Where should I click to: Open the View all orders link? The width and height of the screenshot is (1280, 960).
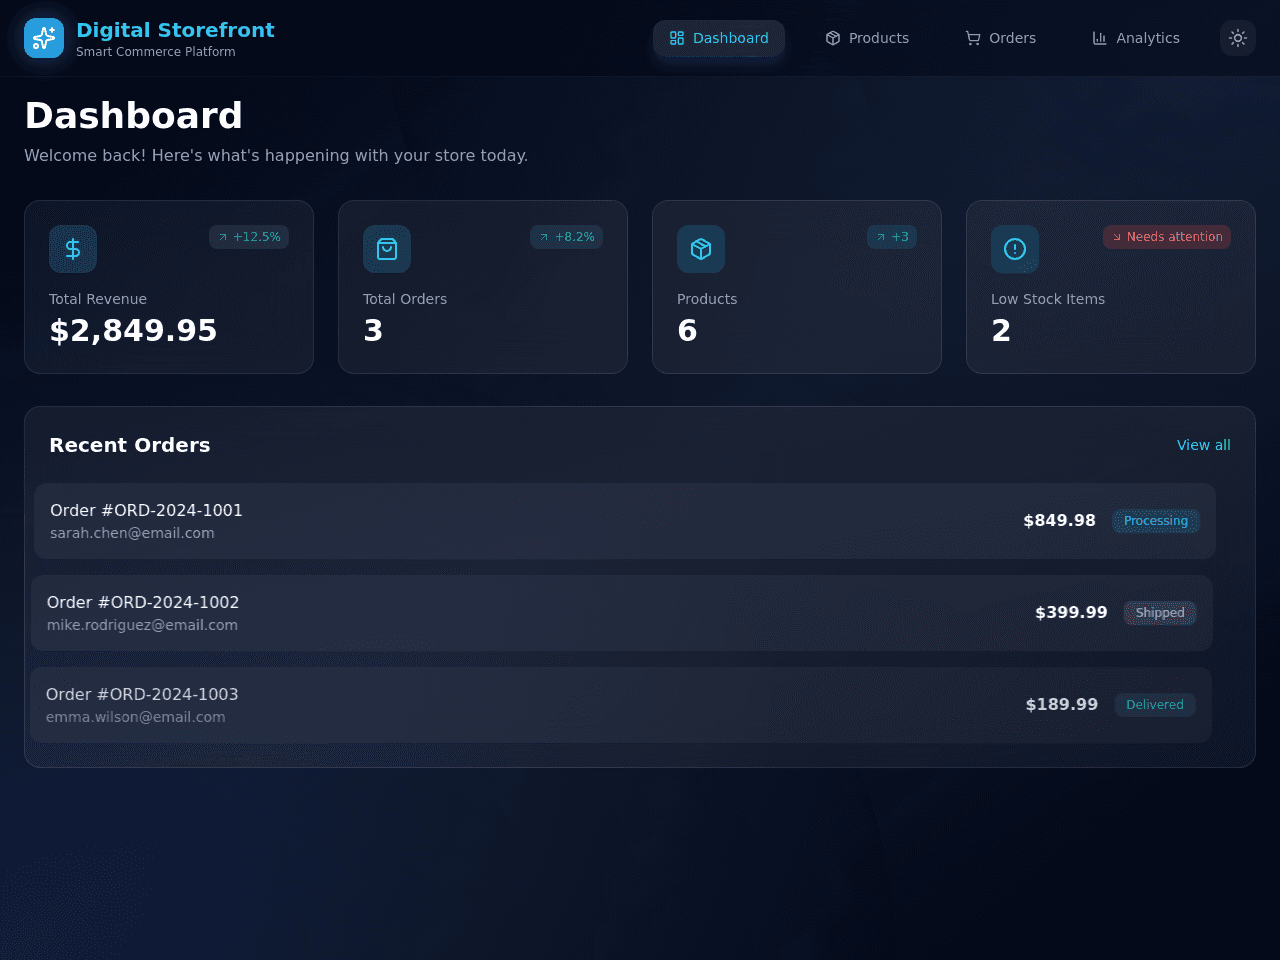[x=1204, y=445]
